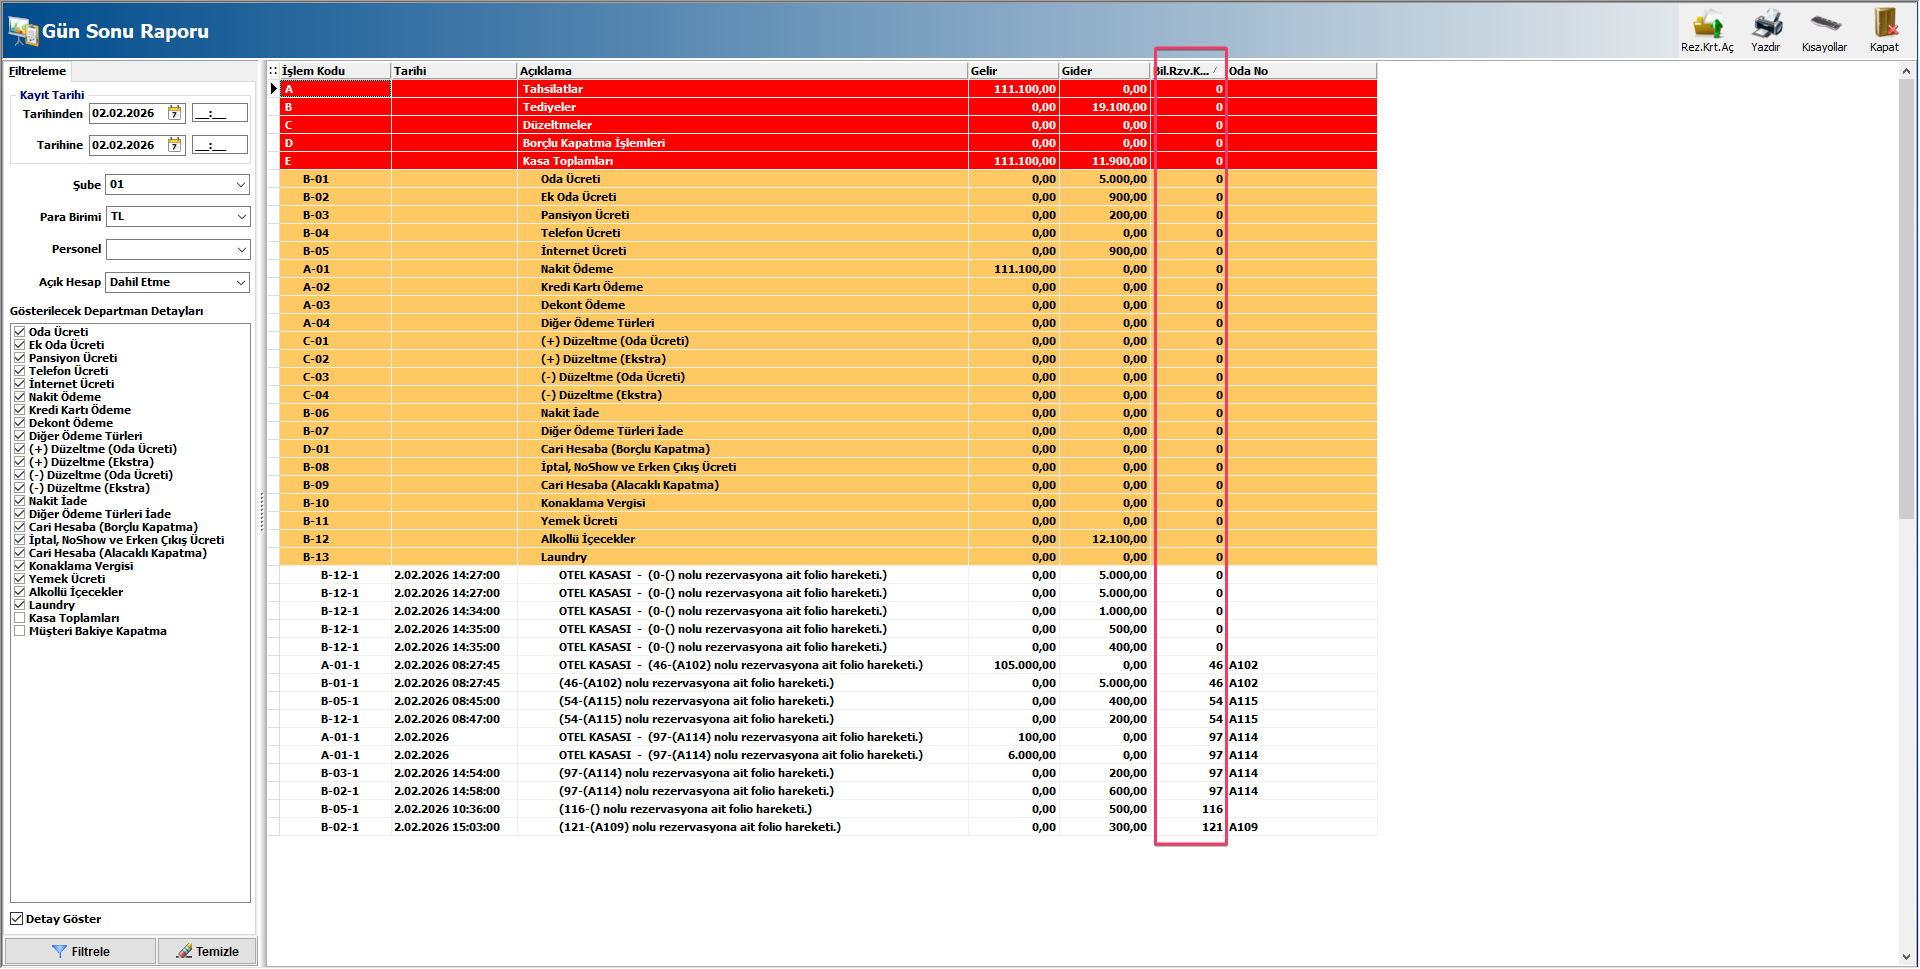Enable the Kasa Toplamları checkbox
Viewport: 1920px width, 969px height.
pos(19,618)
